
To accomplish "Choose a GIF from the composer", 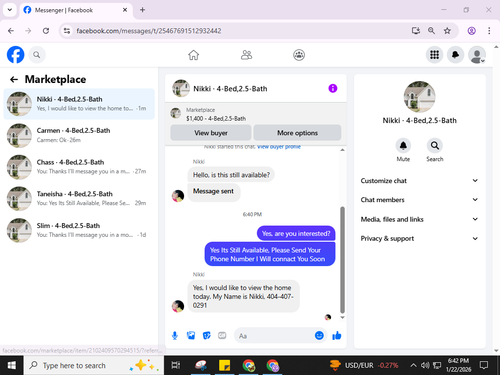I will [222, 336].
